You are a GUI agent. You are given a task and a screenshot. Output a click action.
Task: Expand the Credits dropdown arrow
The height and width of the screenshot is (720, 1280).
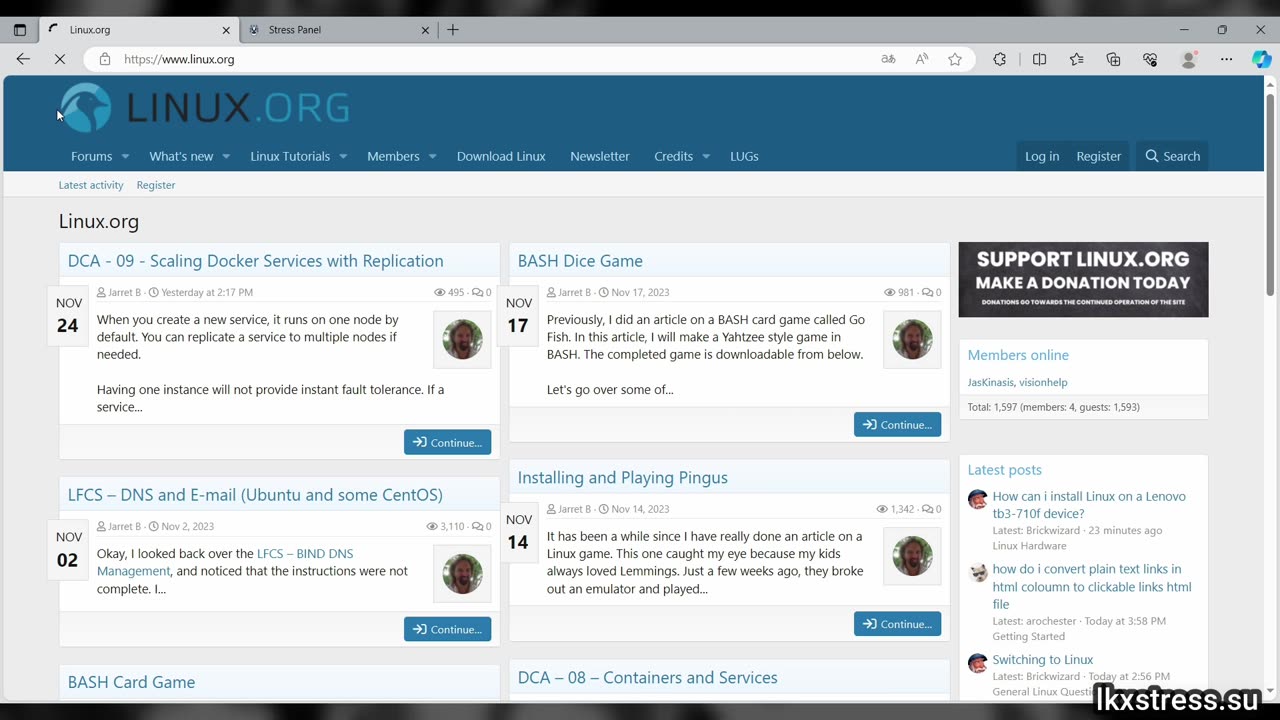point(706,156)
